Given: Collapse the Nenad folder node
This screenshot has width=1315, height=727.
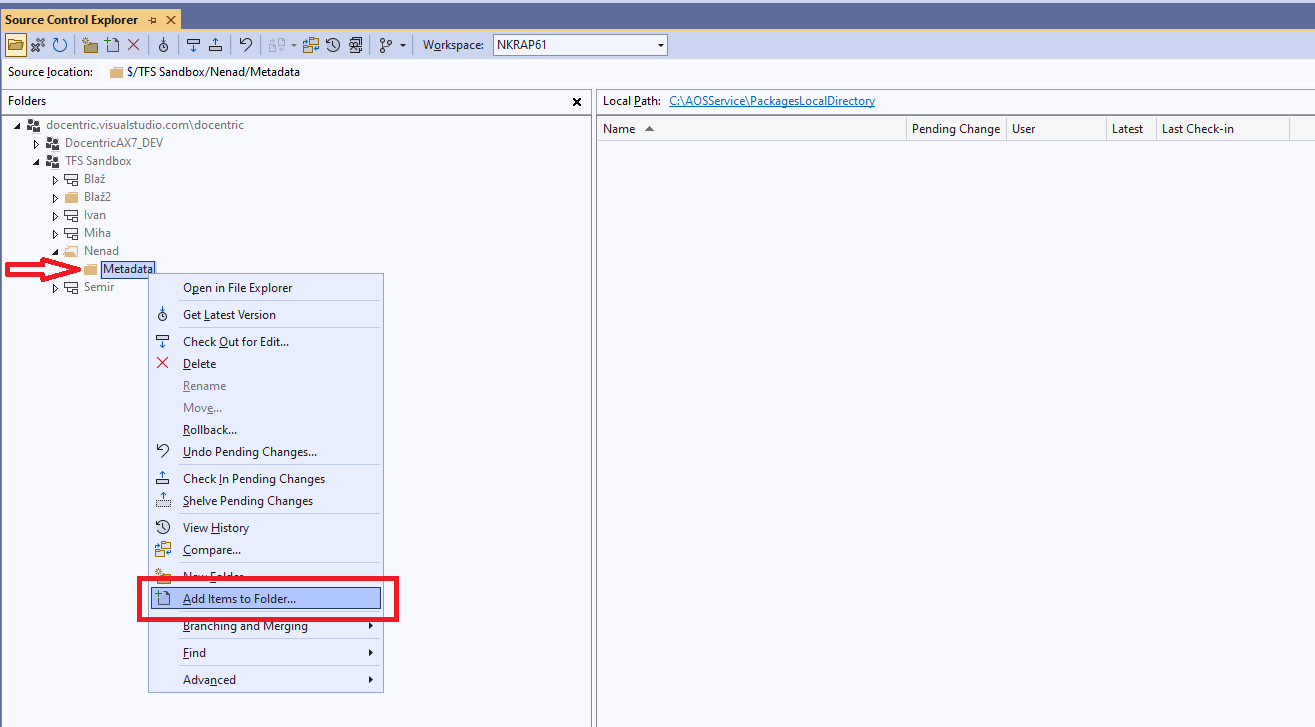Looking at the screenshot, I should 55,251.
